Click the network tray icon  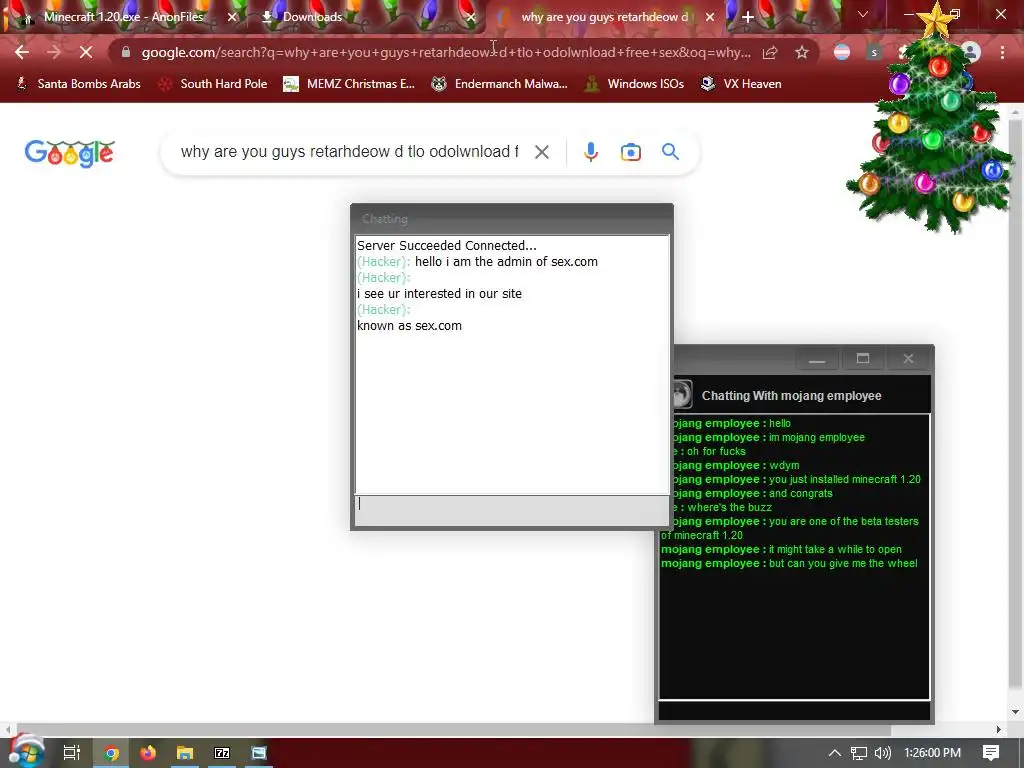tap(859, 753)
